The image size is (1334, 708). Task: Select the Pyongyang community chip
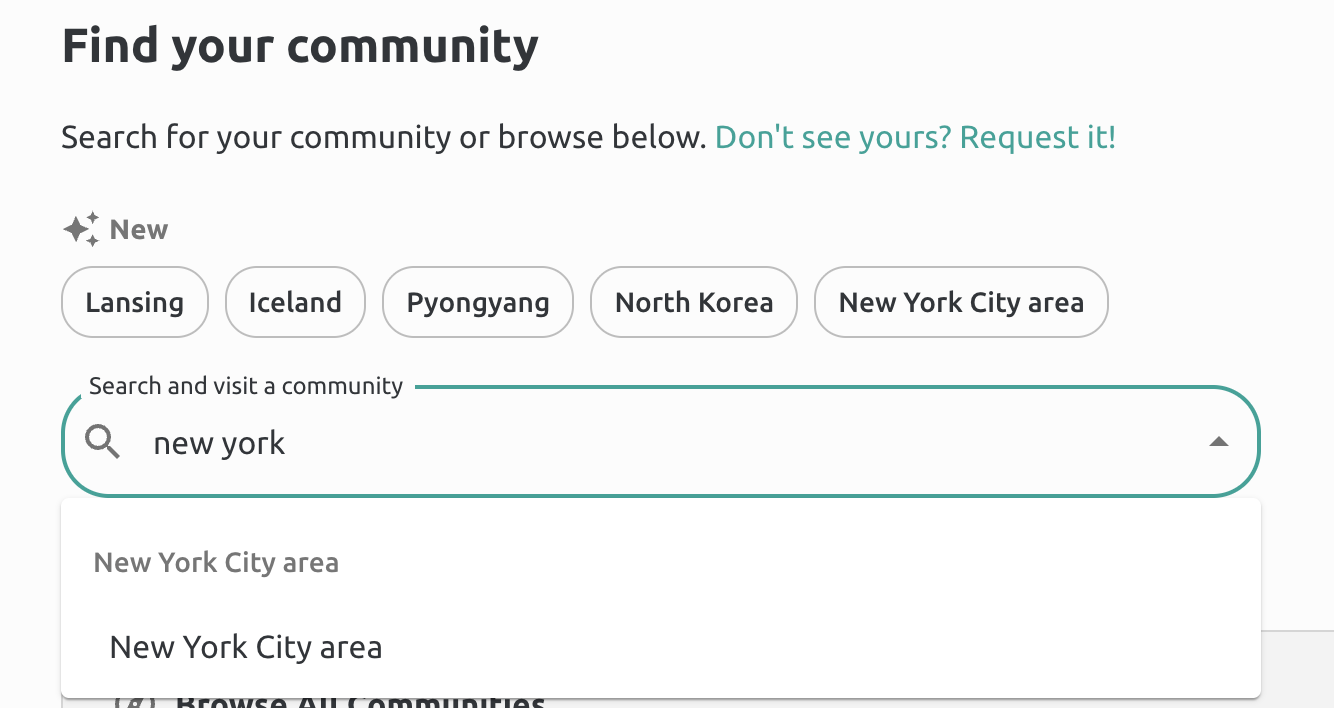tap(477, 302)
